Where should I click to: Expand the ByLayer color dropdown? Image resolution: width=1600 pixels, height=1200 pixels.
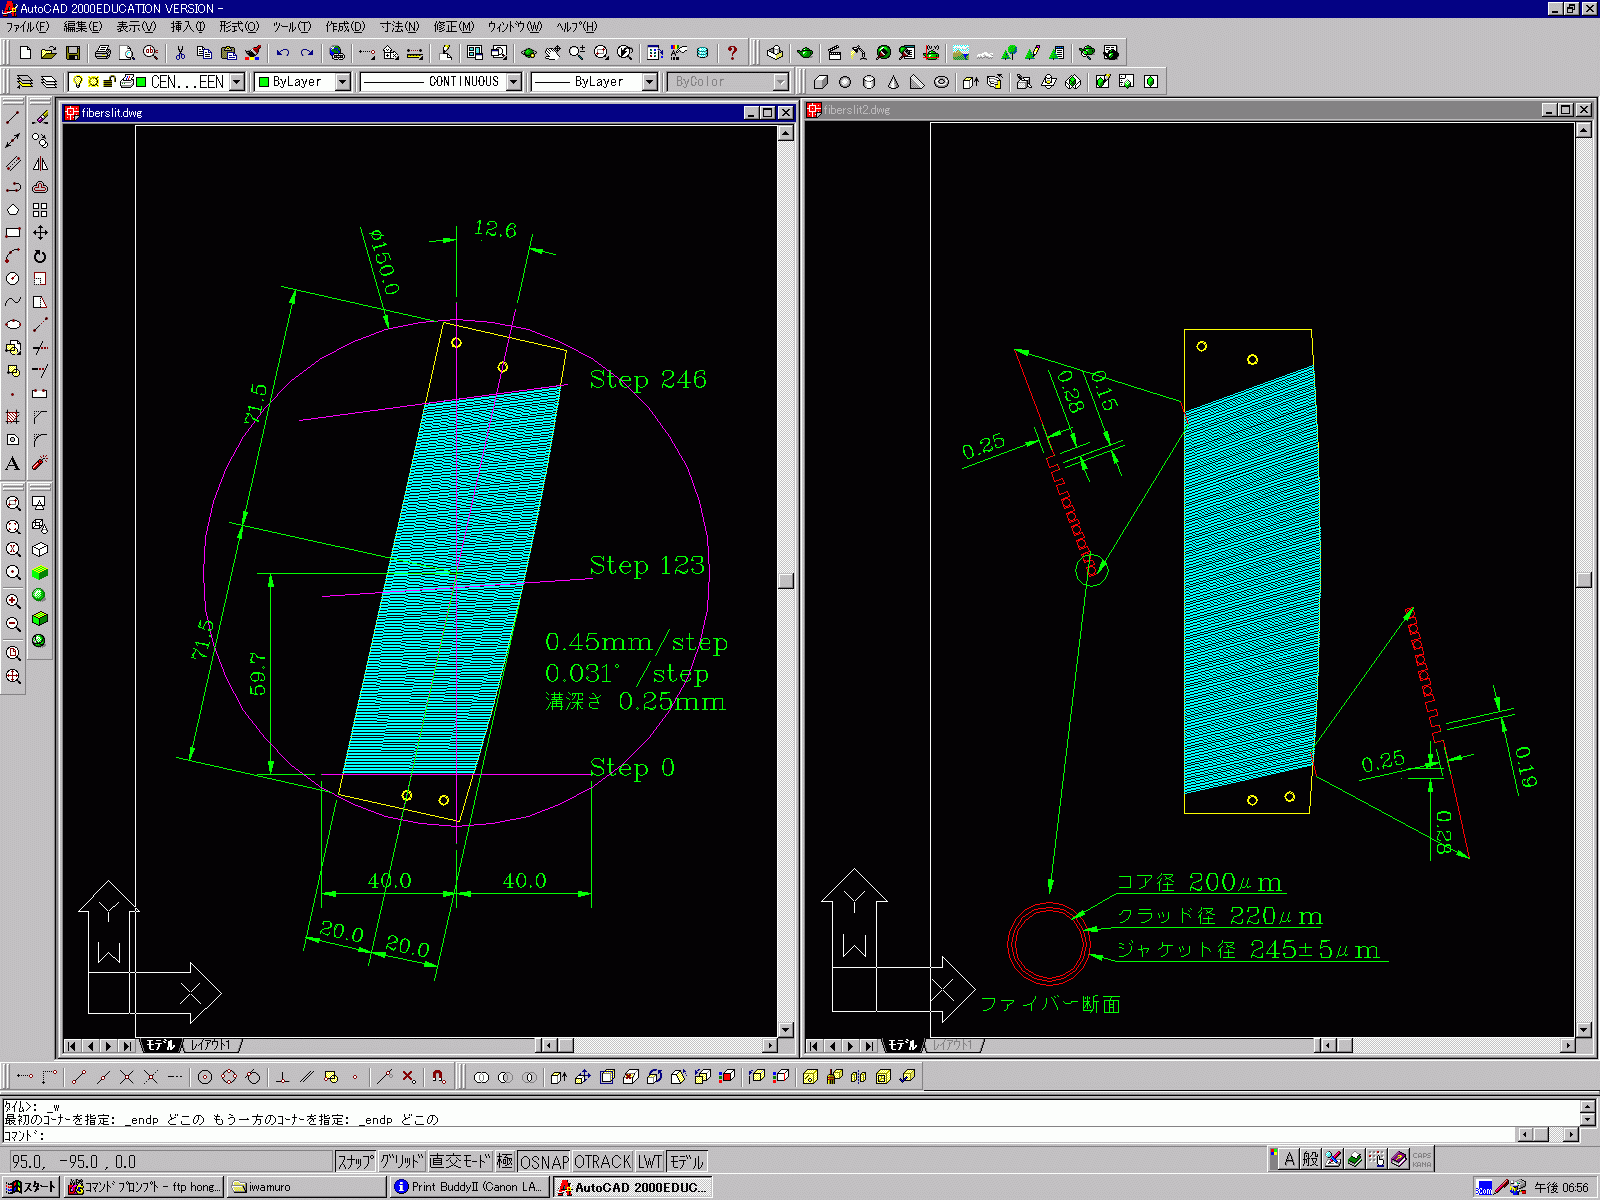pos(342,82)
